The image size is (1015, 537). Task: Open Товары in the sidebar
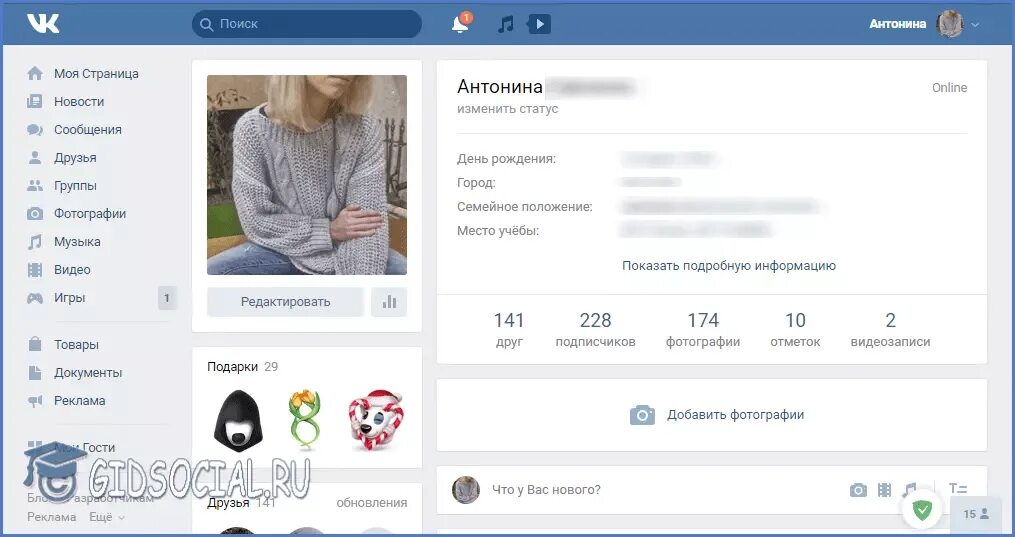tap(76, 345)
